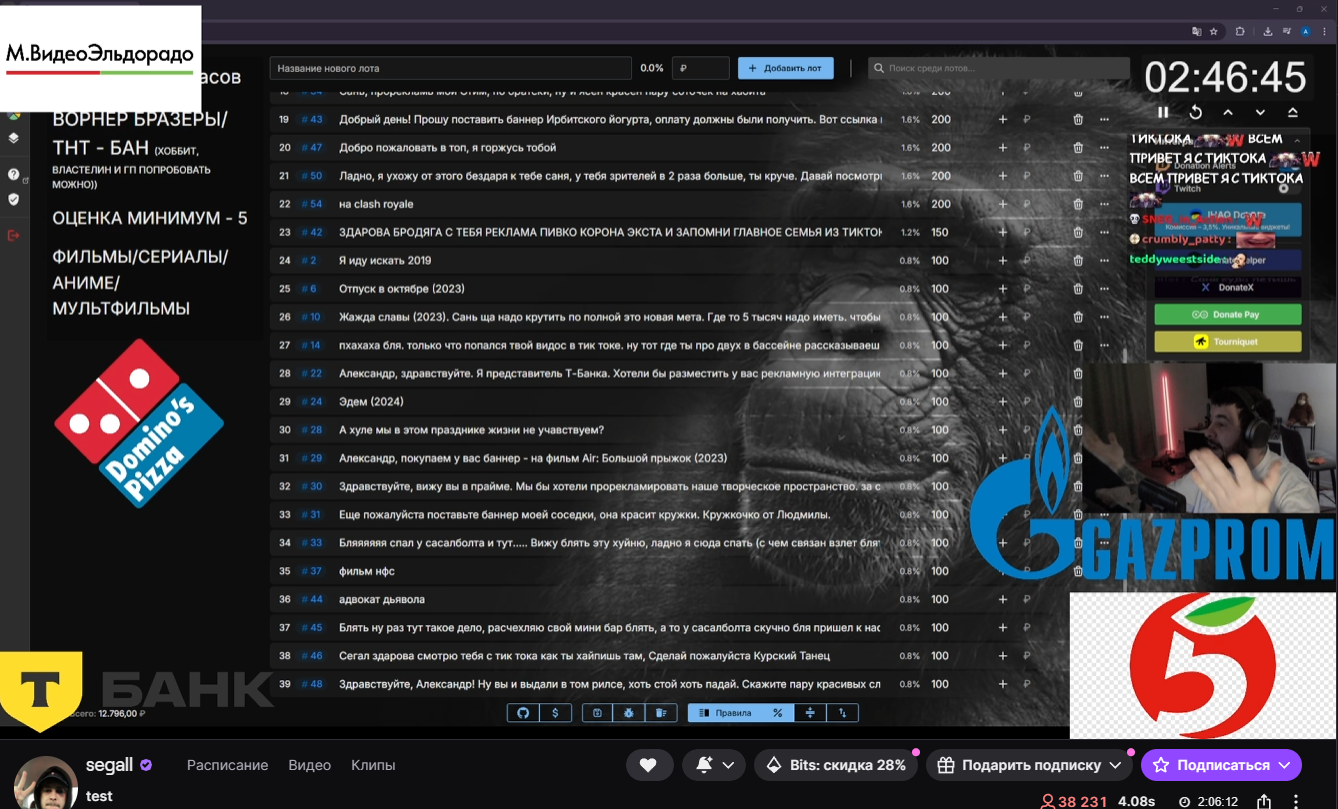The image size is (1338, 809).
Task: Click the Добавить лот button
Action: tap(785, 68)
